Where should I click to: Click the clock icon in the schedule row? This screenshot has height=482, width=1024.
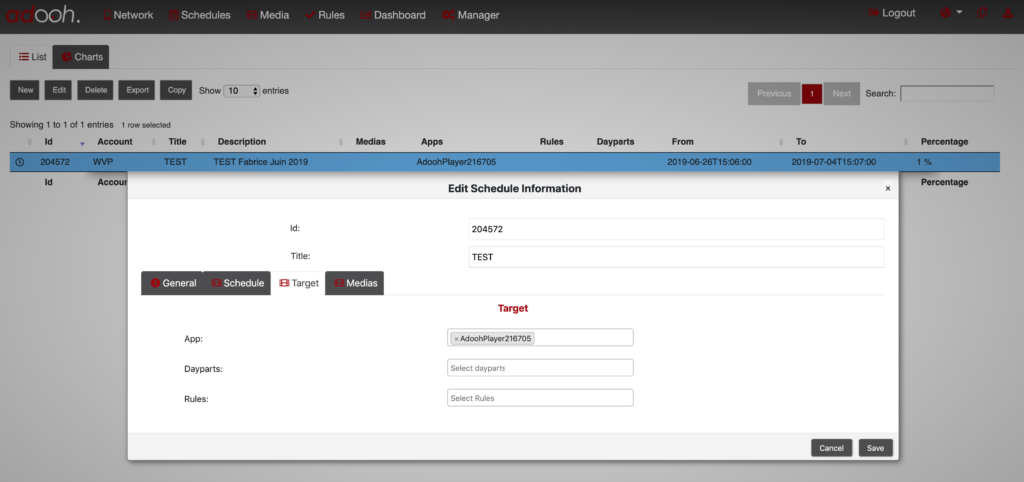(x=19, y=162)
